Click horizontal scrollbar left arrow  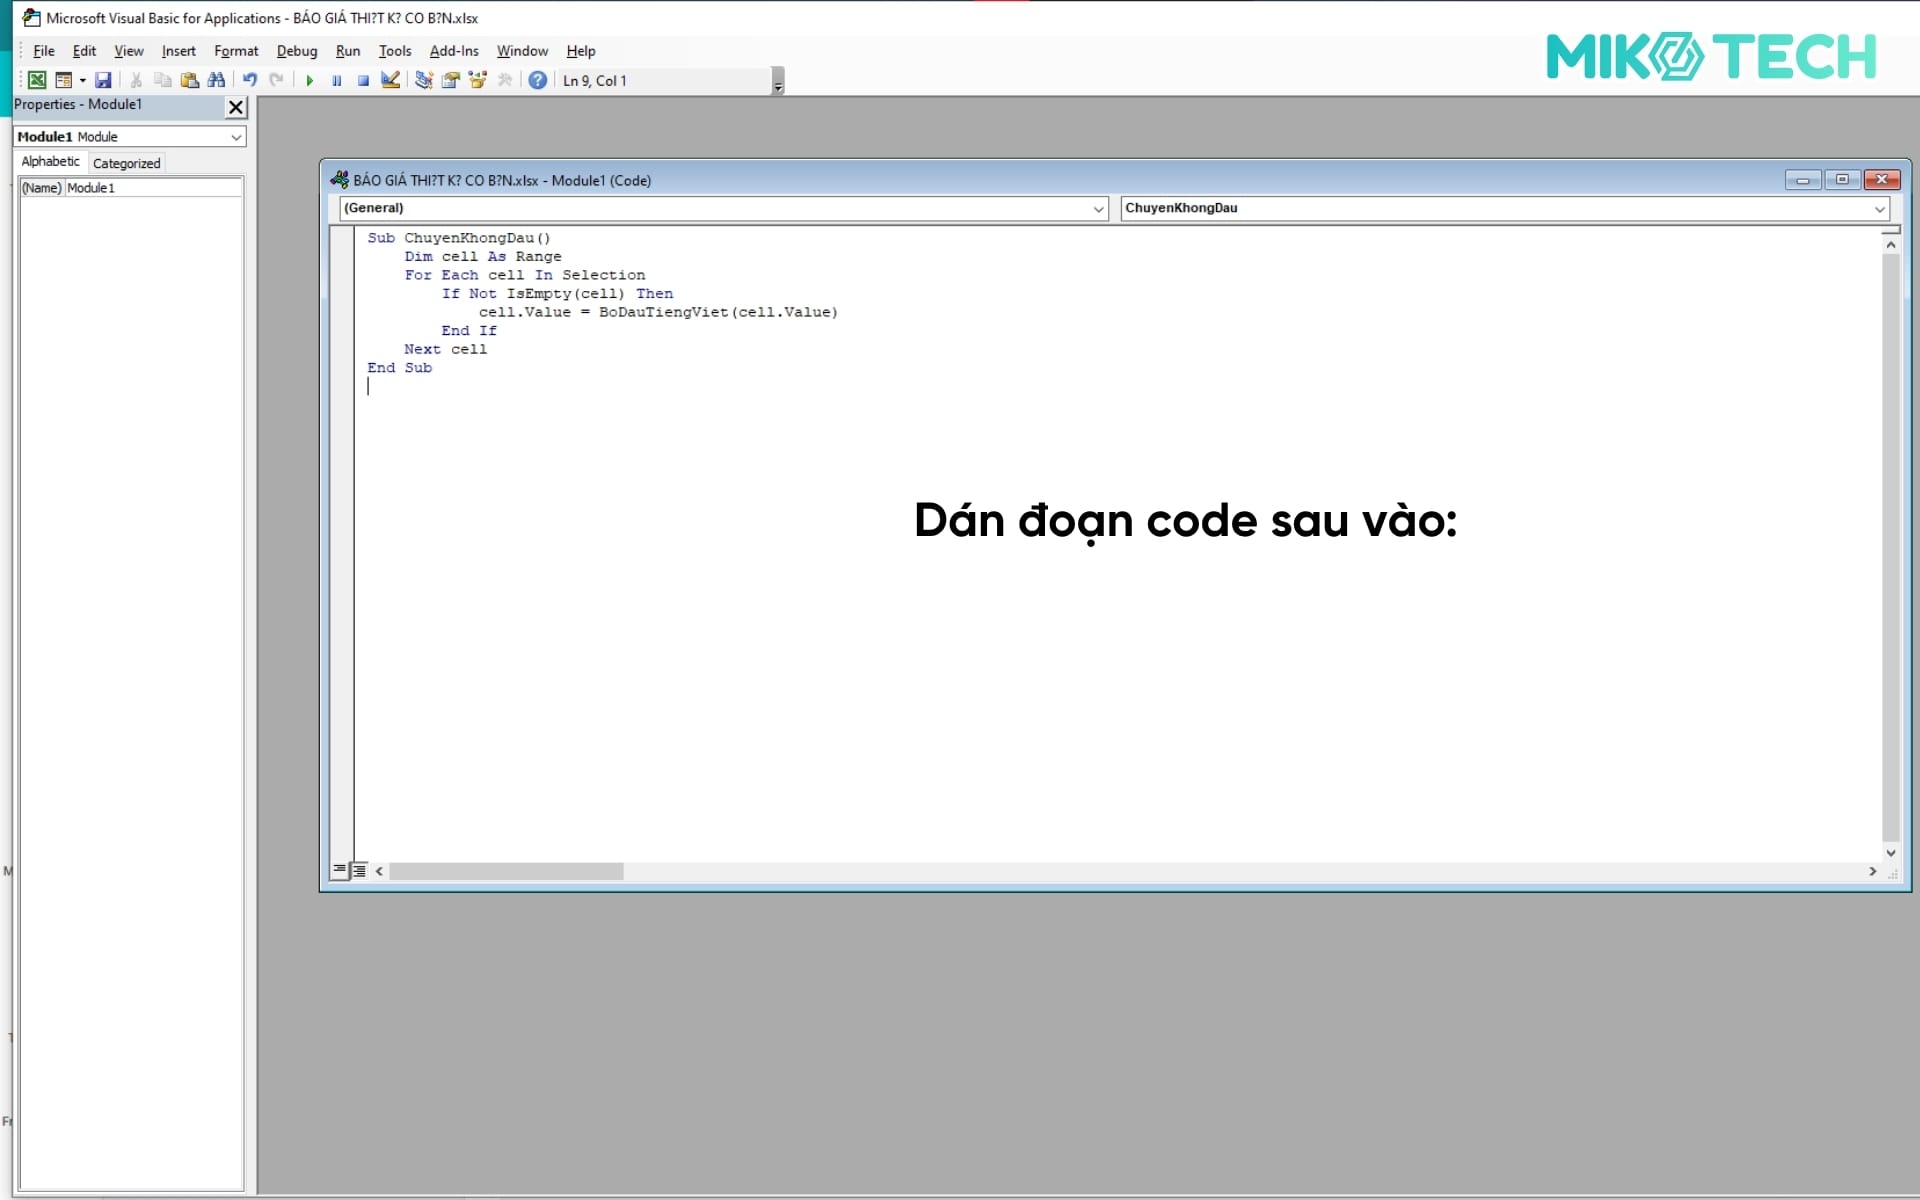pos(379,871)
